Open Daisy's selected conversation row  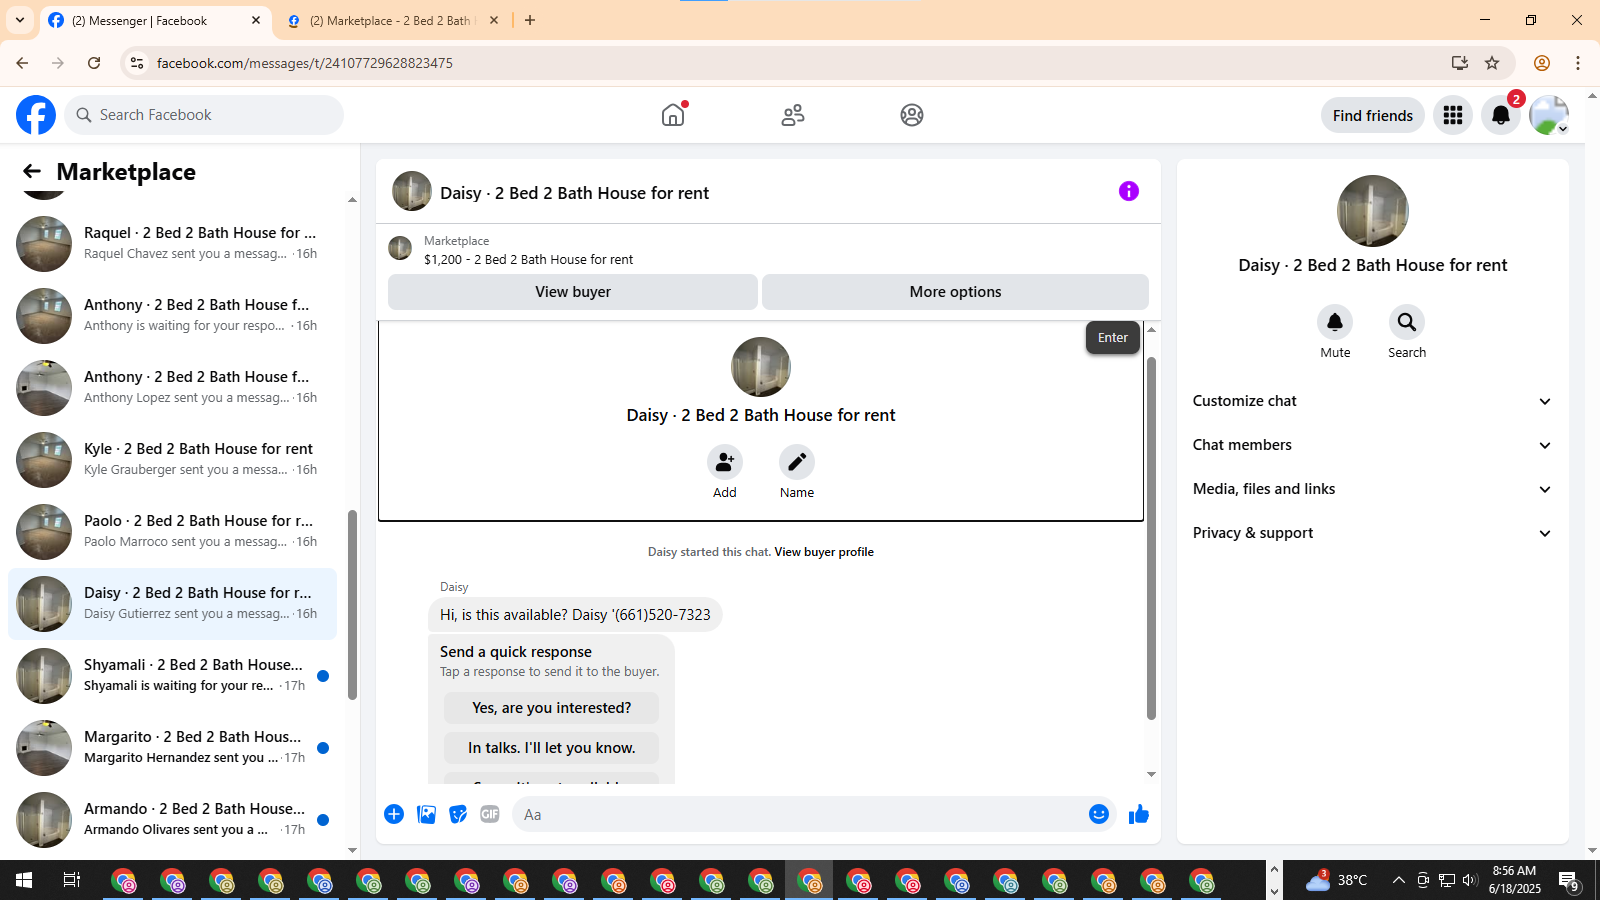coord(172,603)
